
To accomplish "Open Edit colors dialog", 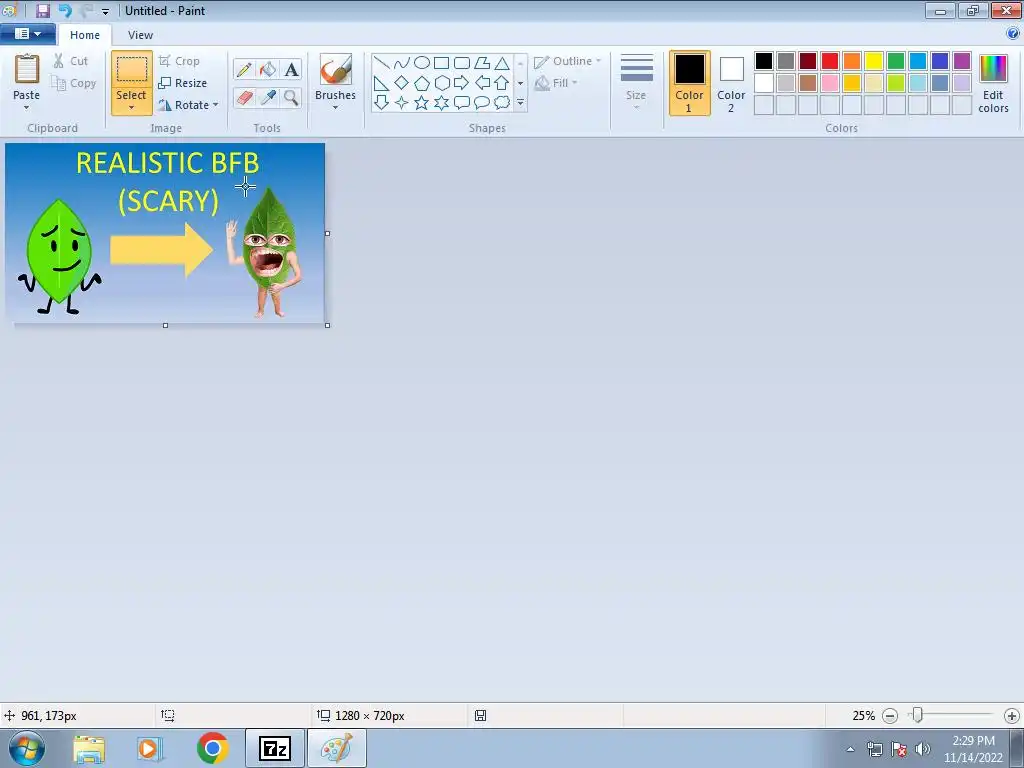I will [x=993, y=83].
